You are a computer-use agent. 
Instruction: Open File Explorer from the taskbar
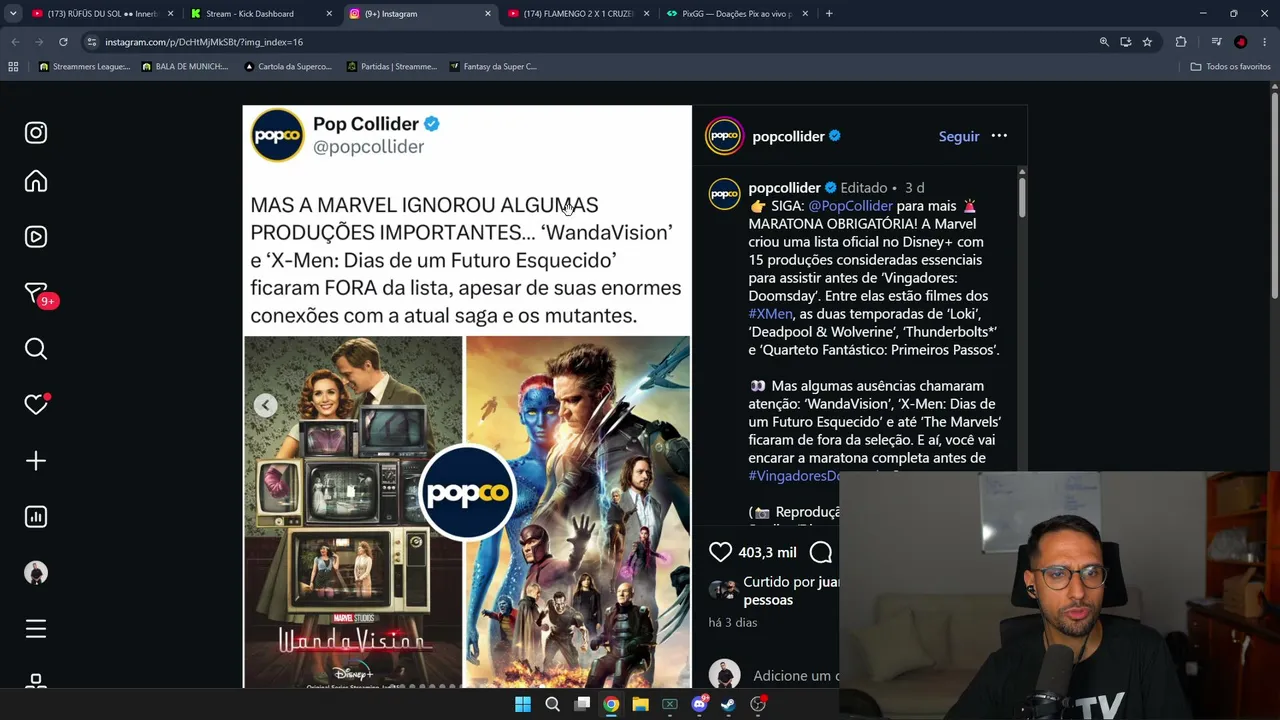(x=641, y=704)
